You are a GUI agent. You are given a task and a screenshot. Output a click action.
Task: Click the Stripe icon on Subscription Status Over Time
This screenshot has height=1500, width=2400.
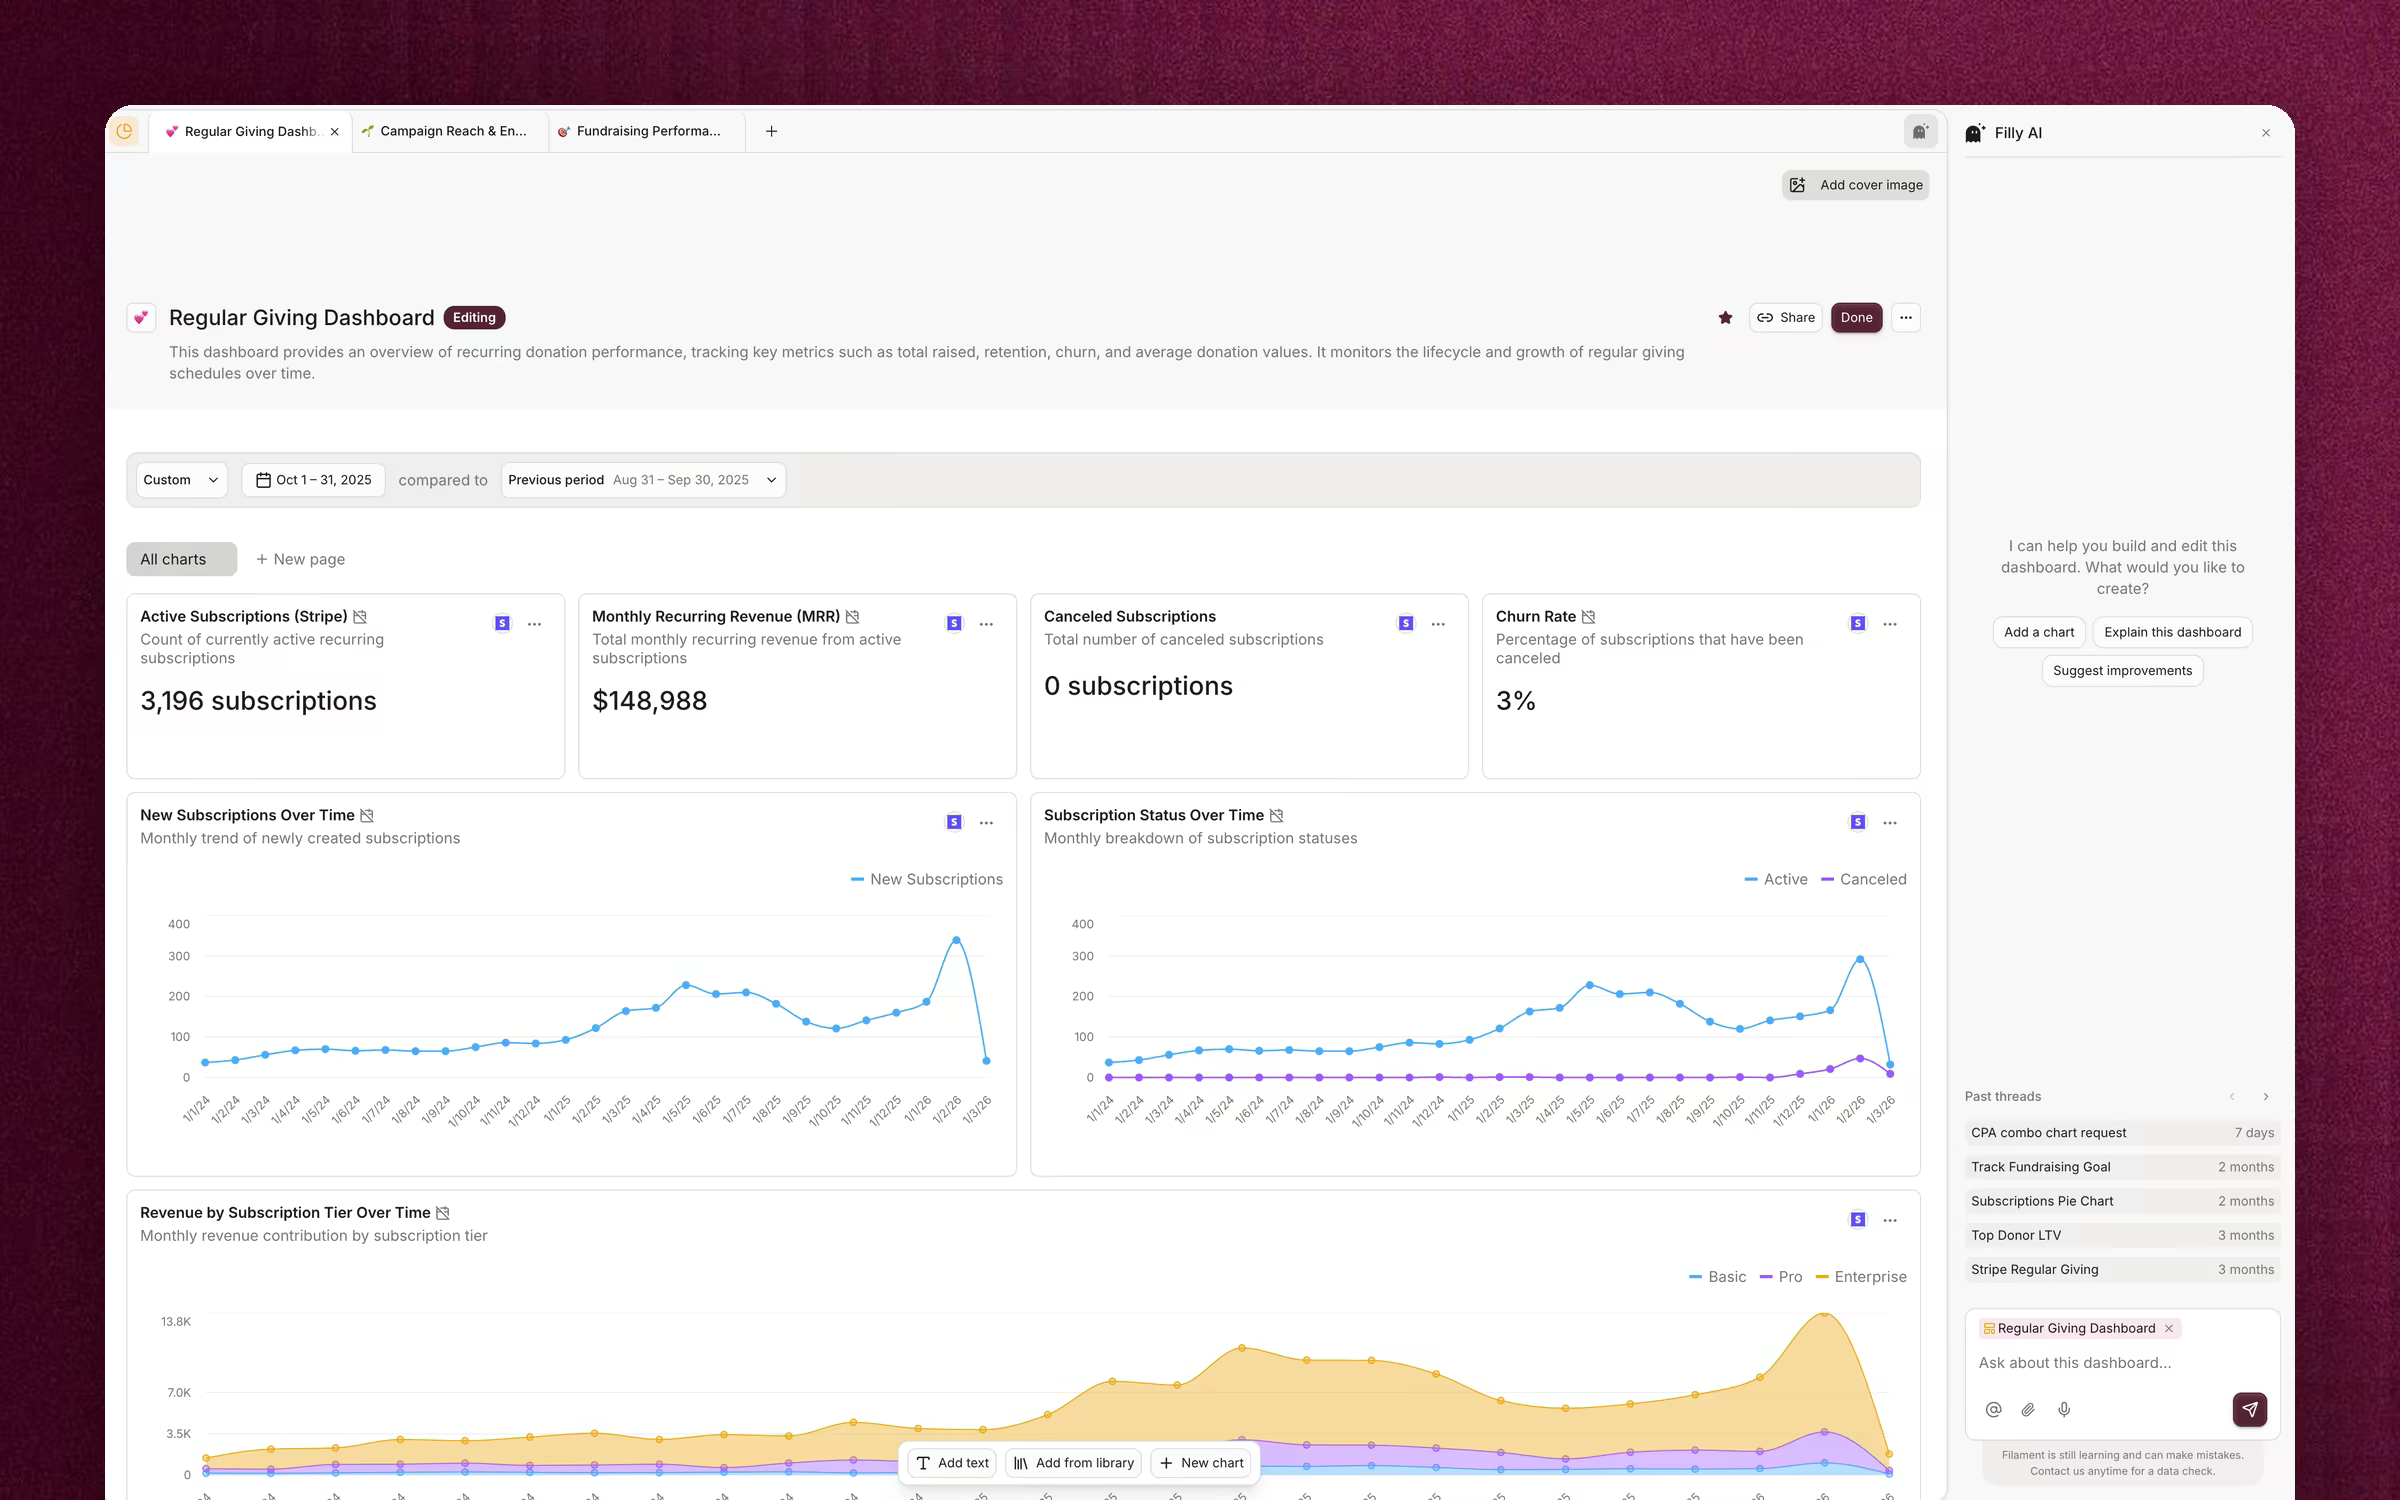pos(1858,822)
